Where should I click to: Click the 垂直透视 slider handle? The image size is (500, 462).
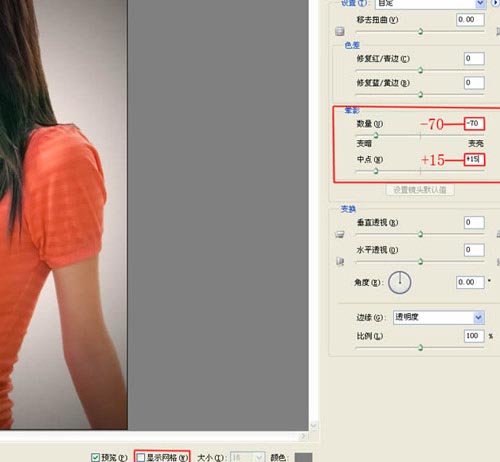click(420, 234)
